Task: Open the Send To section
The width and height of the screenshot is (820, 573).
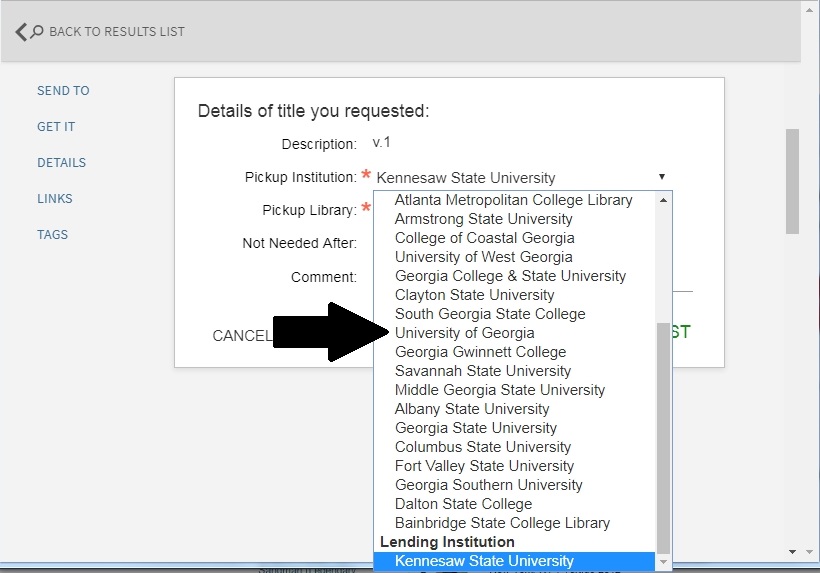Action: [63, 90]
